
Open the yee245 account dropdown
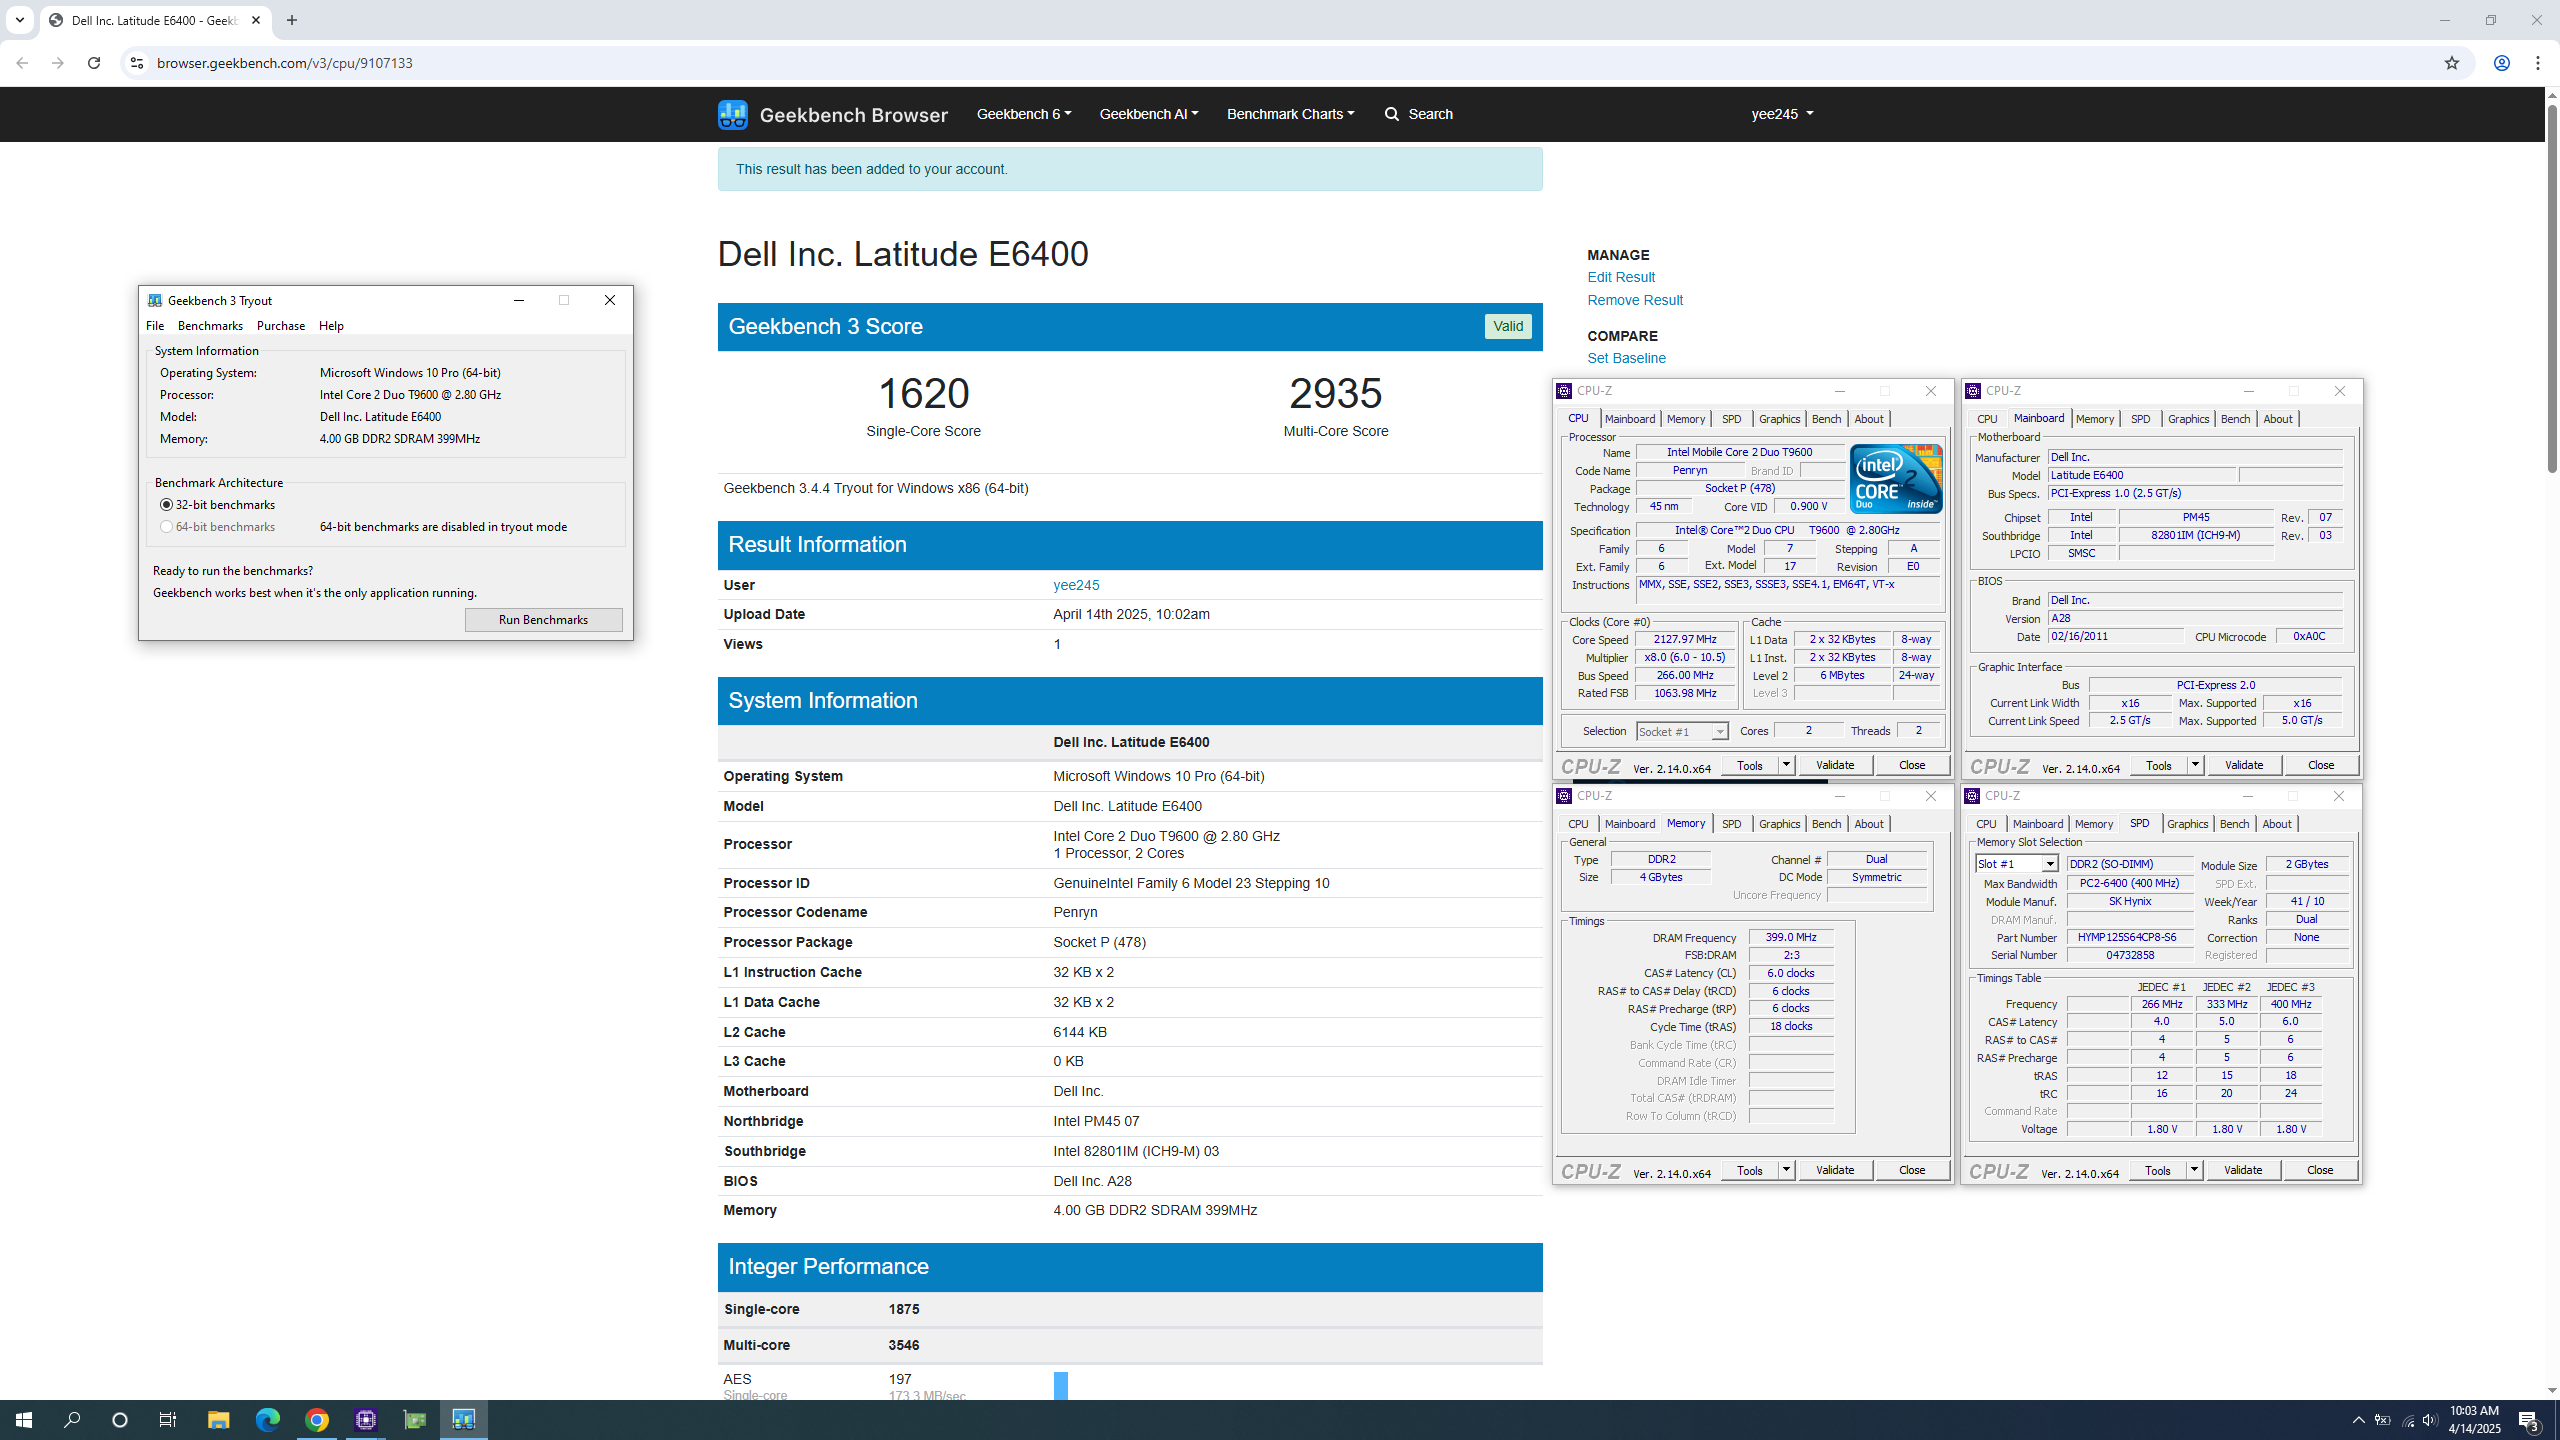1782,114
